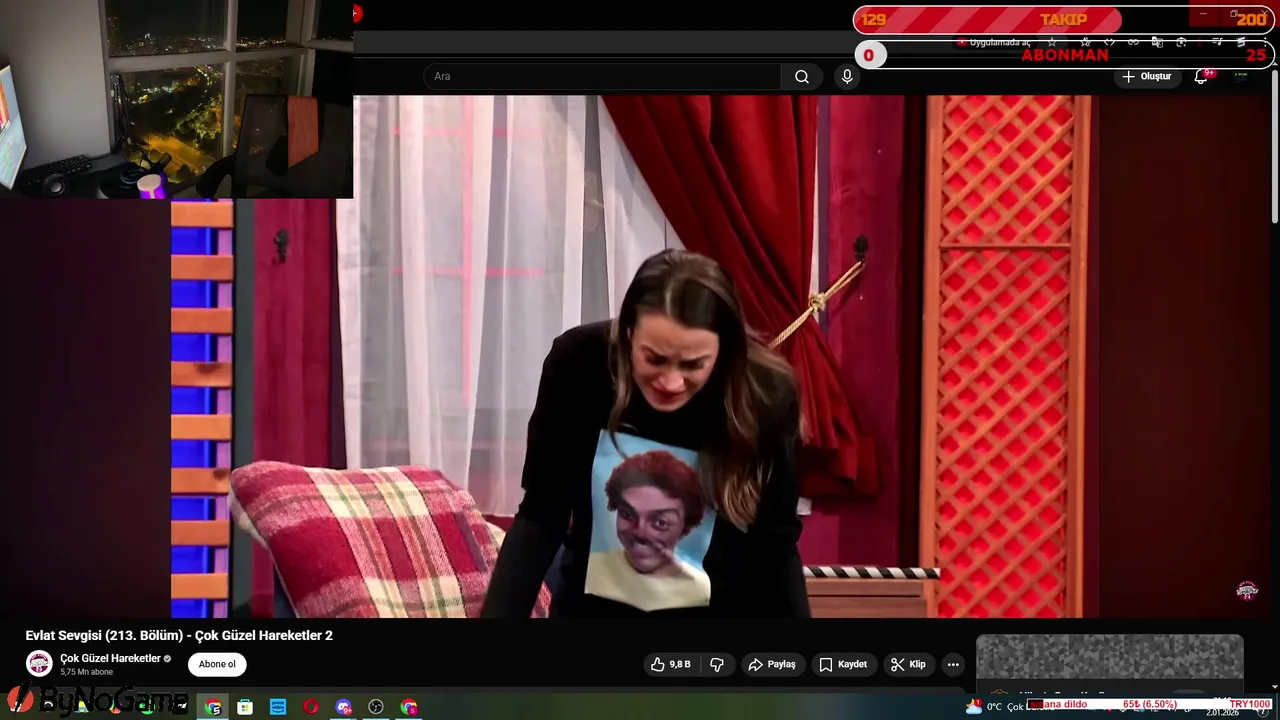Viewport: 1280px width, 720px height.
Task: Click the channel watermark in video corner
Action: [x=1247, y=590]
